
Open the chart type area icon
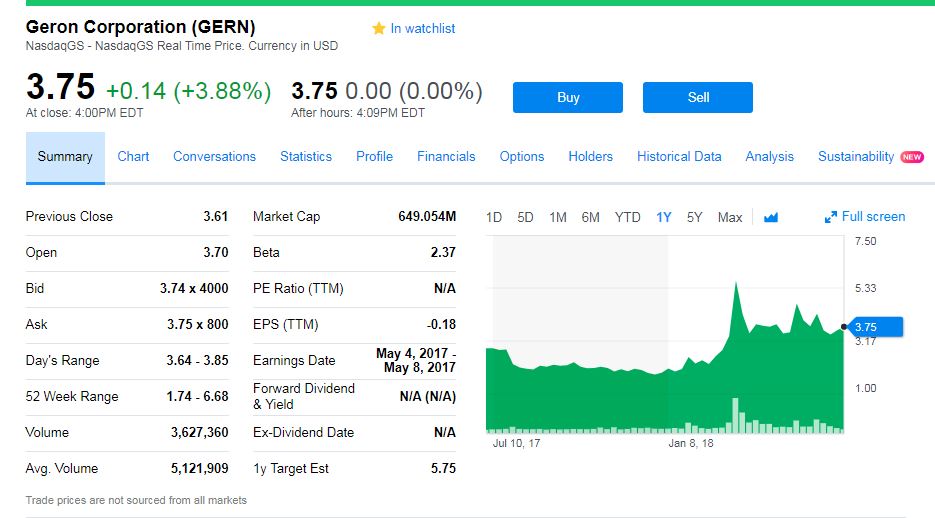(x=770, y=217)
